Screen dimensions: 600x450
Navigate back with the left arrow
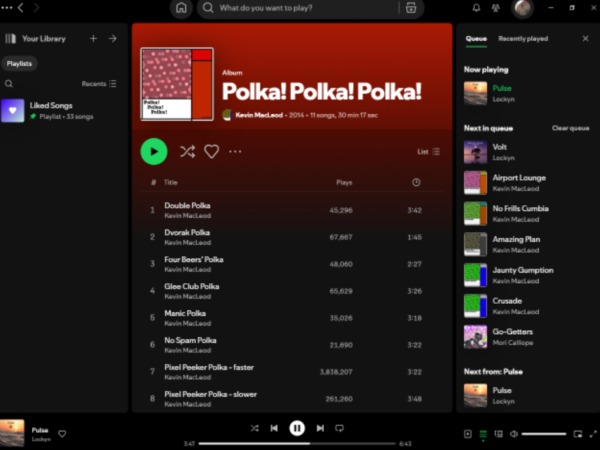pyautogui.click(x=21, y=8)
